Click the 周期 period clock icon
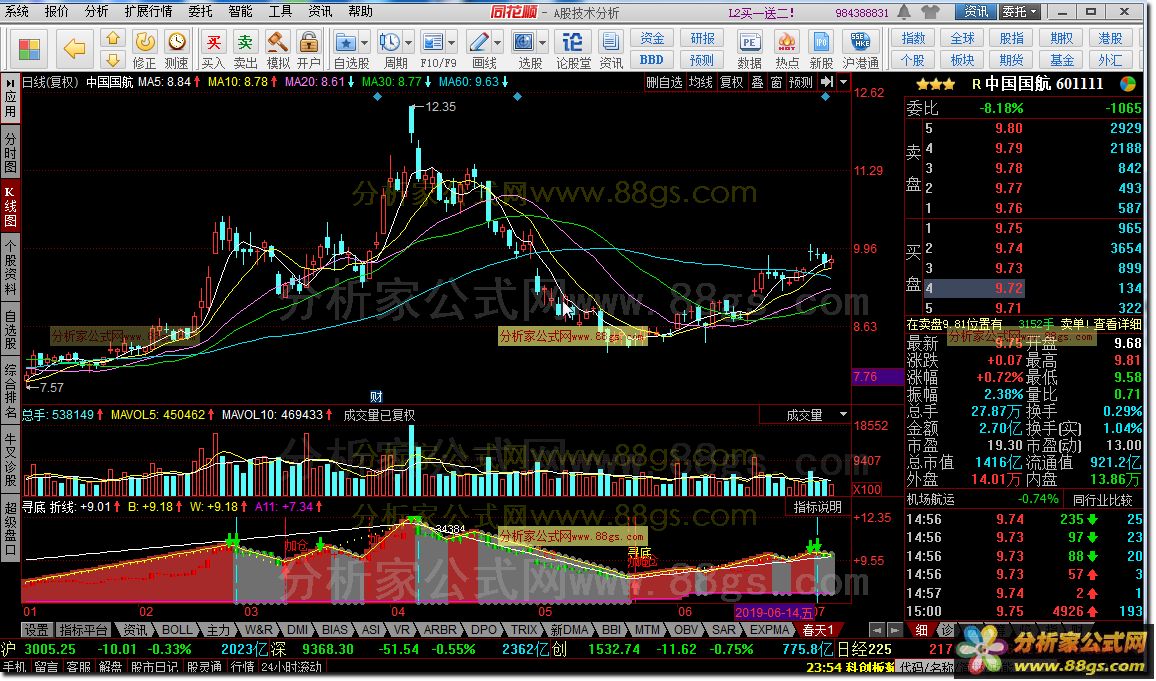The height and width of the screenshot is (681, 1156). [x=389, y=42]
